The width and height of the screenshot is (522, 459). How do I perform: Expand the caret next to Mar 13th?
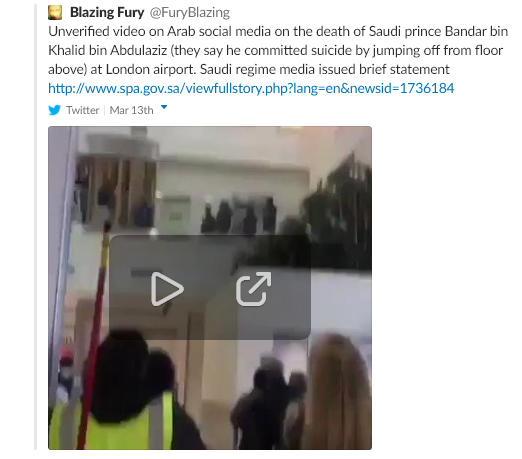[164, 107]
